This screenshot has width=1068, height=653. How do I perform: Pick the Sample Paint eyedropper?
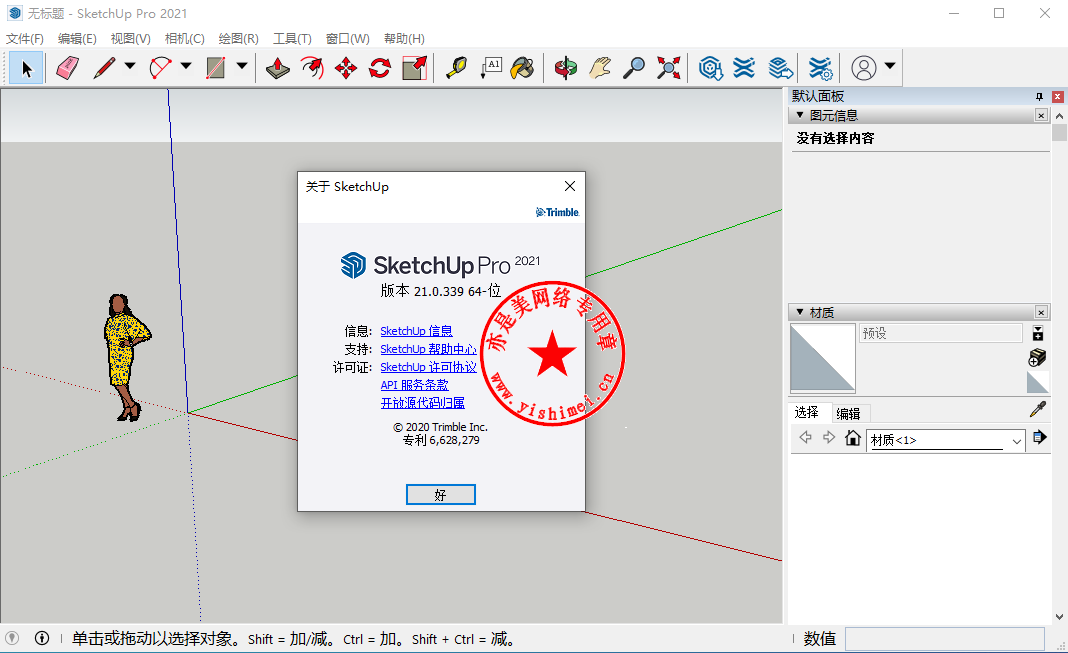(x=1037, y=409)
